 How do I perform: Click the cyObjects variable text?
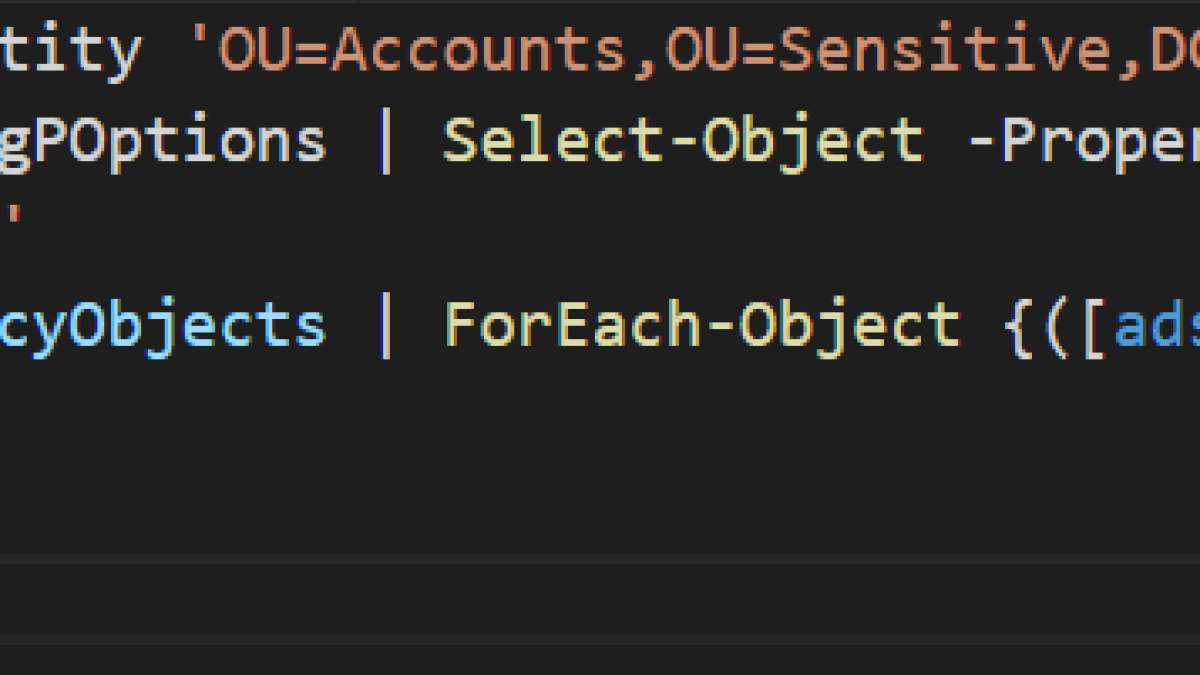[x=163, y=327]
